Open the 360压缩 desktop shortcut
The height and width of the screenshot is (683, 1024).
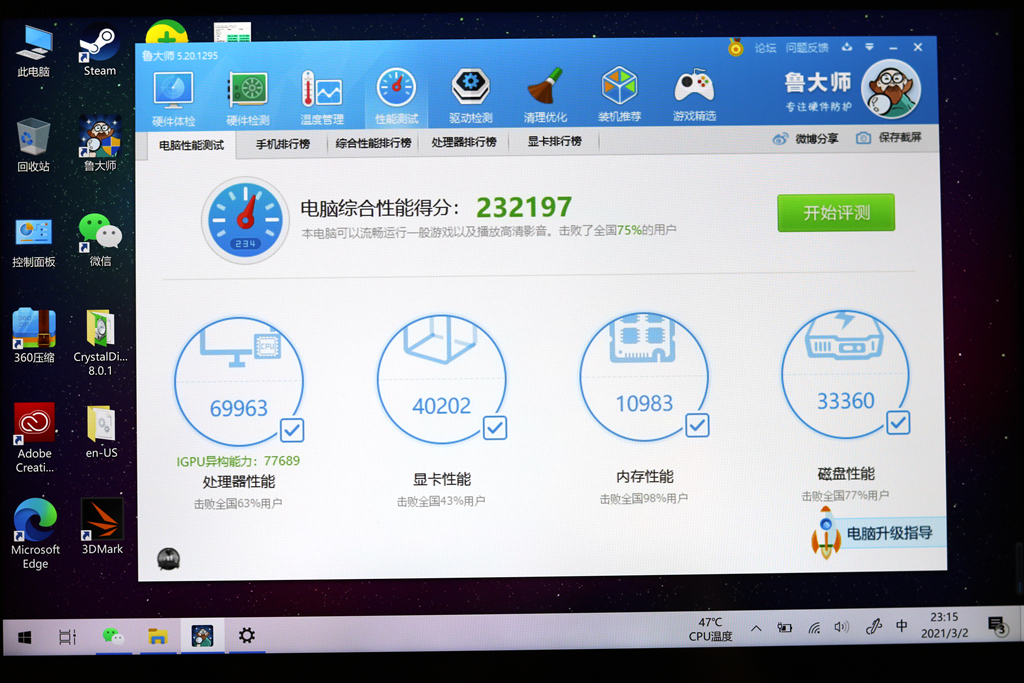(x=34, y=336)
